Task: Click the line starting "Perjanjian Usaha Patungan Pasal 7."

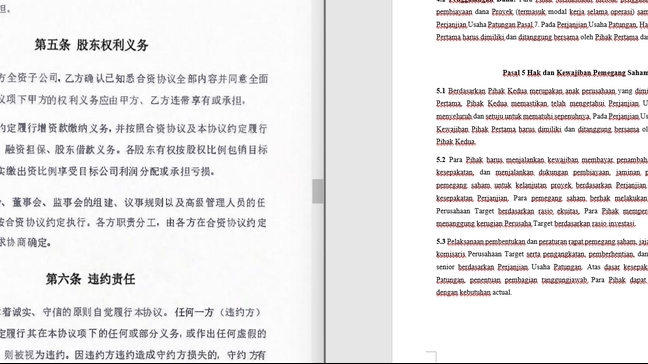Action: coord(542,25)
